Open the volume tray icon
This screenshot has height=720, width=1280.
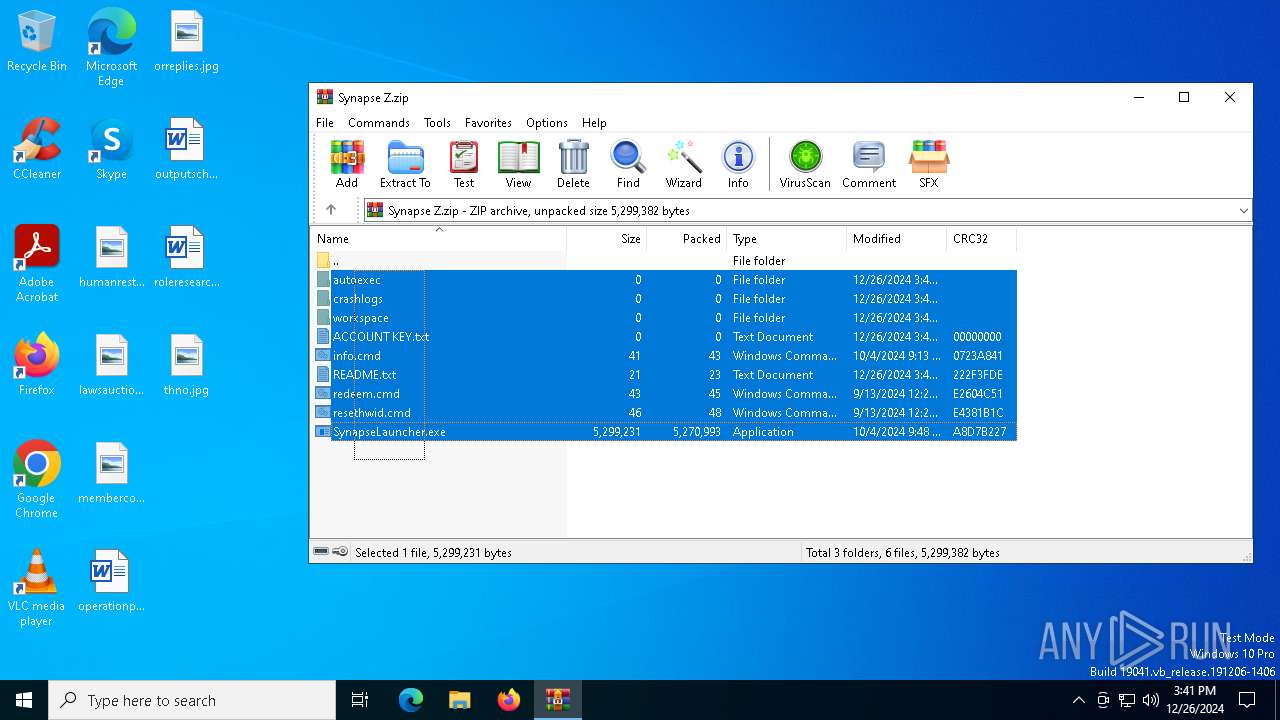point(1151,700)
